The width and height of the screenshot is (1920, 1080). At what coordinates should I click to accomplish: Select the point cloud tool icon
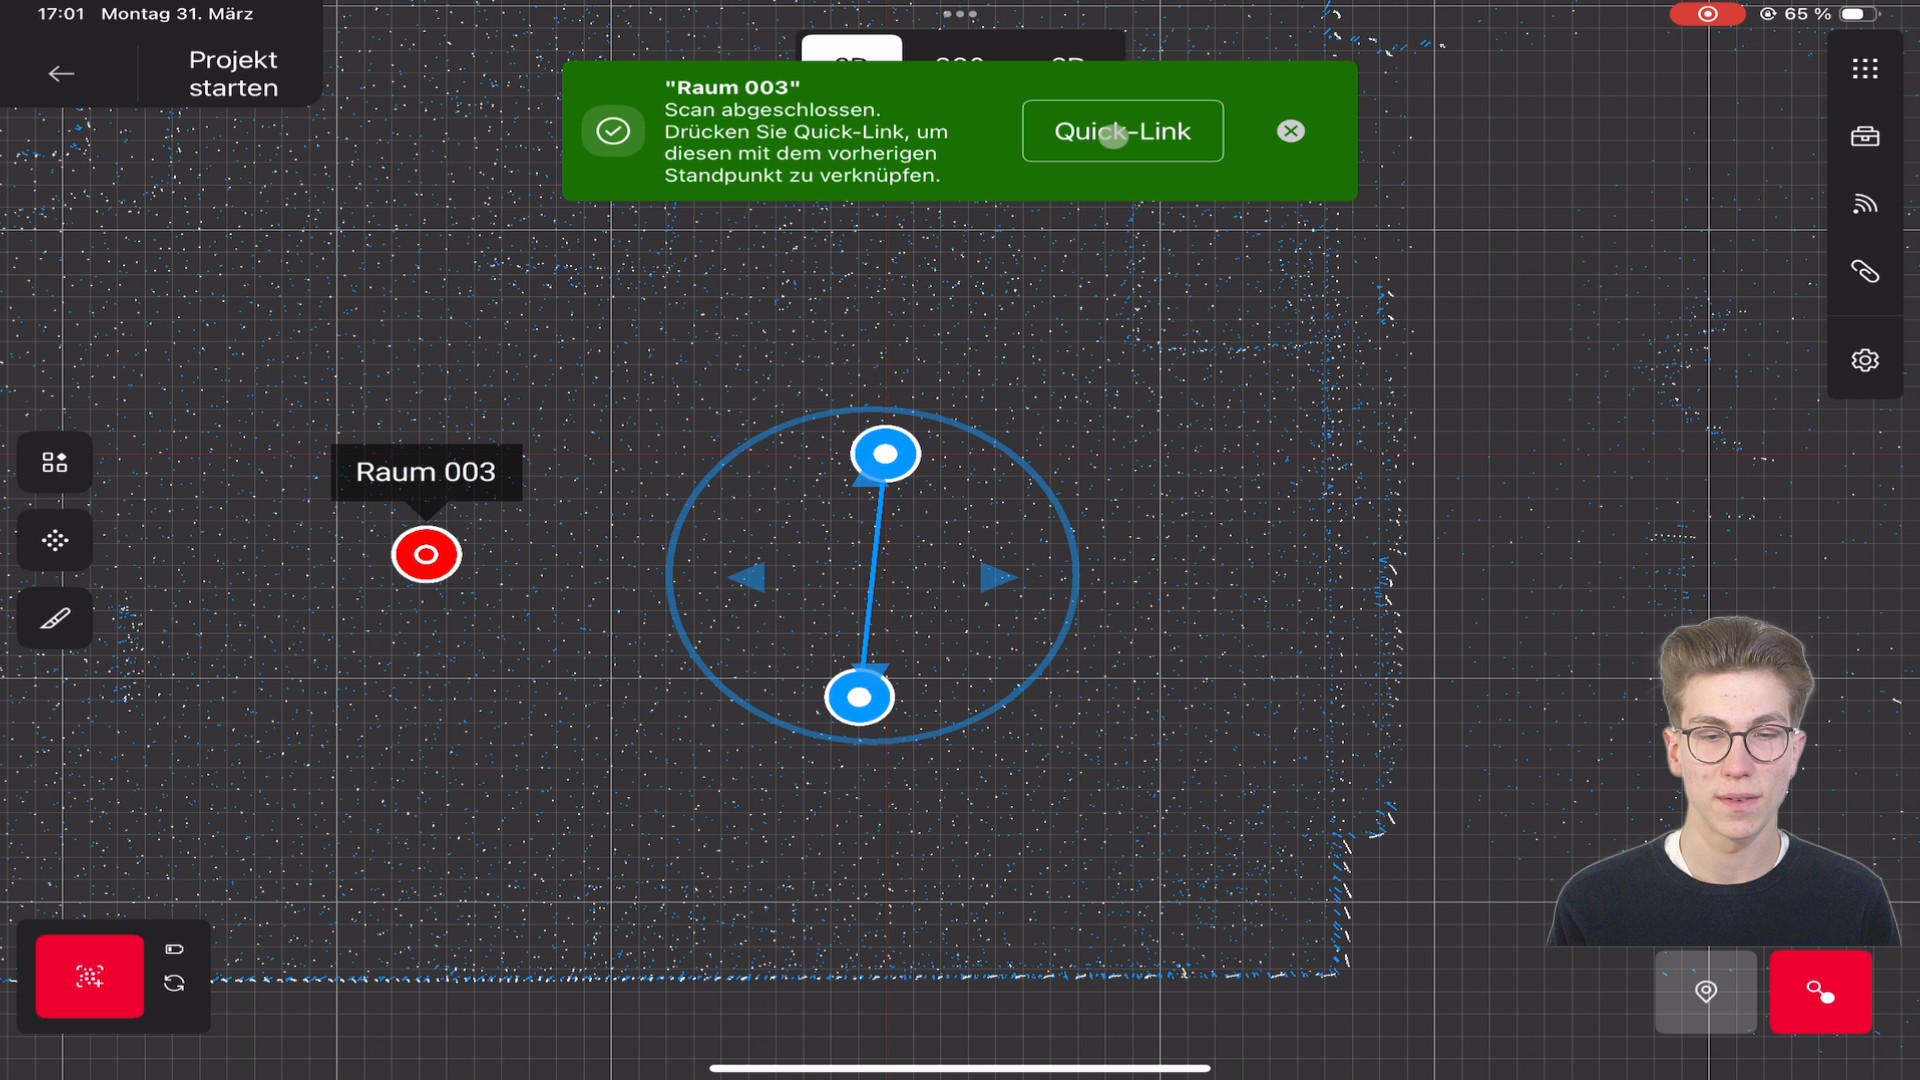(55, 541)
